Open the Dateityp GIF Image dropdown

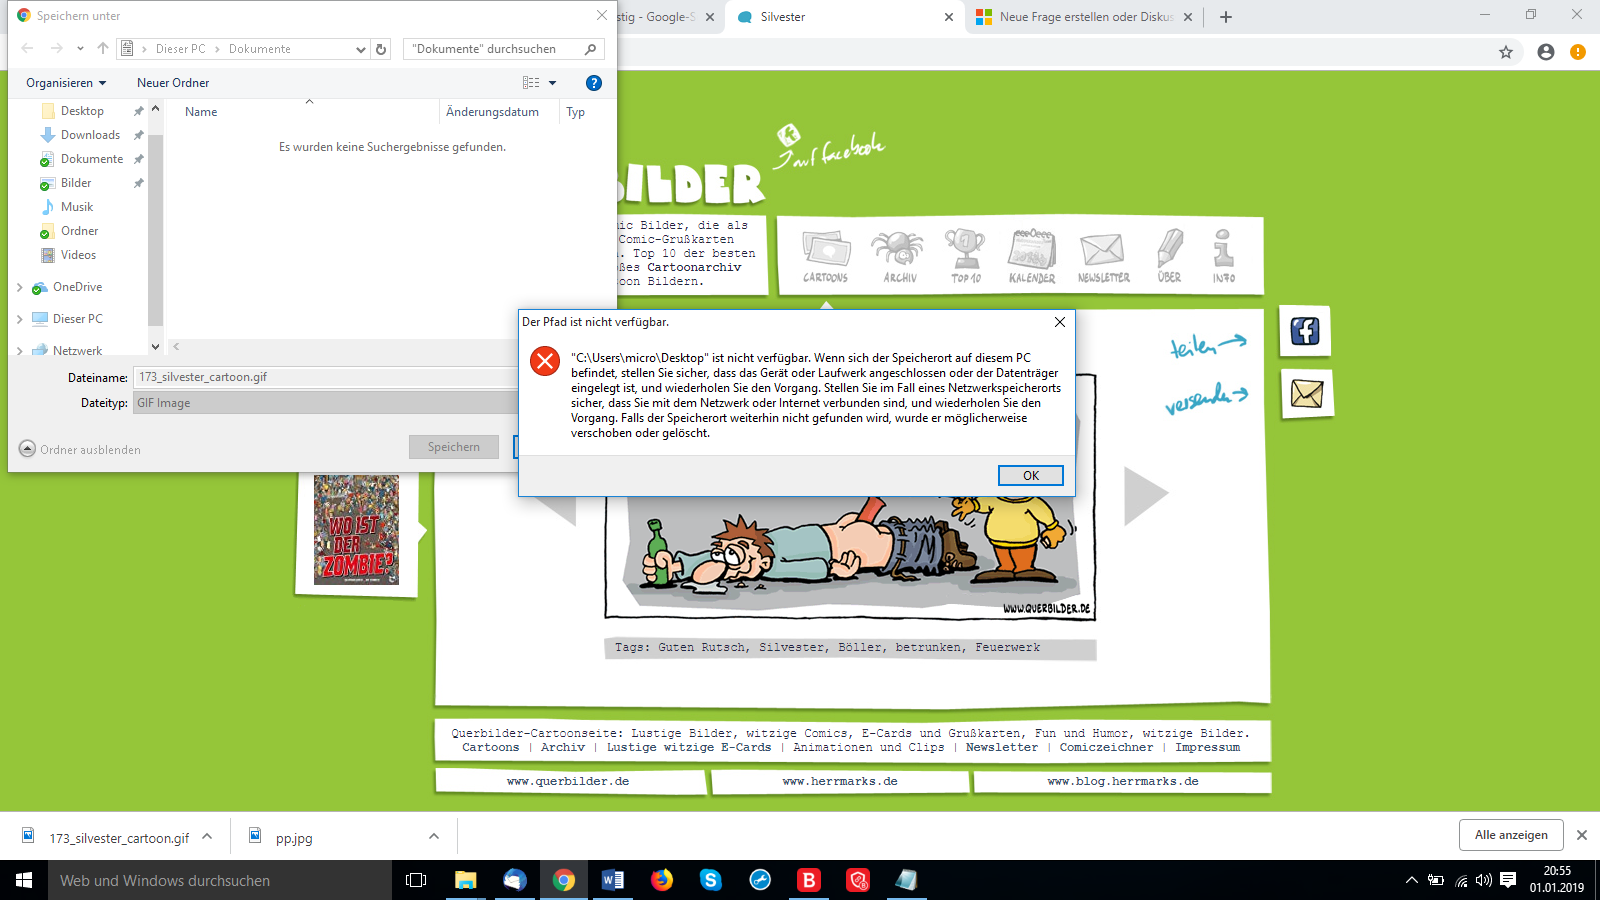(x=326, y=403)
